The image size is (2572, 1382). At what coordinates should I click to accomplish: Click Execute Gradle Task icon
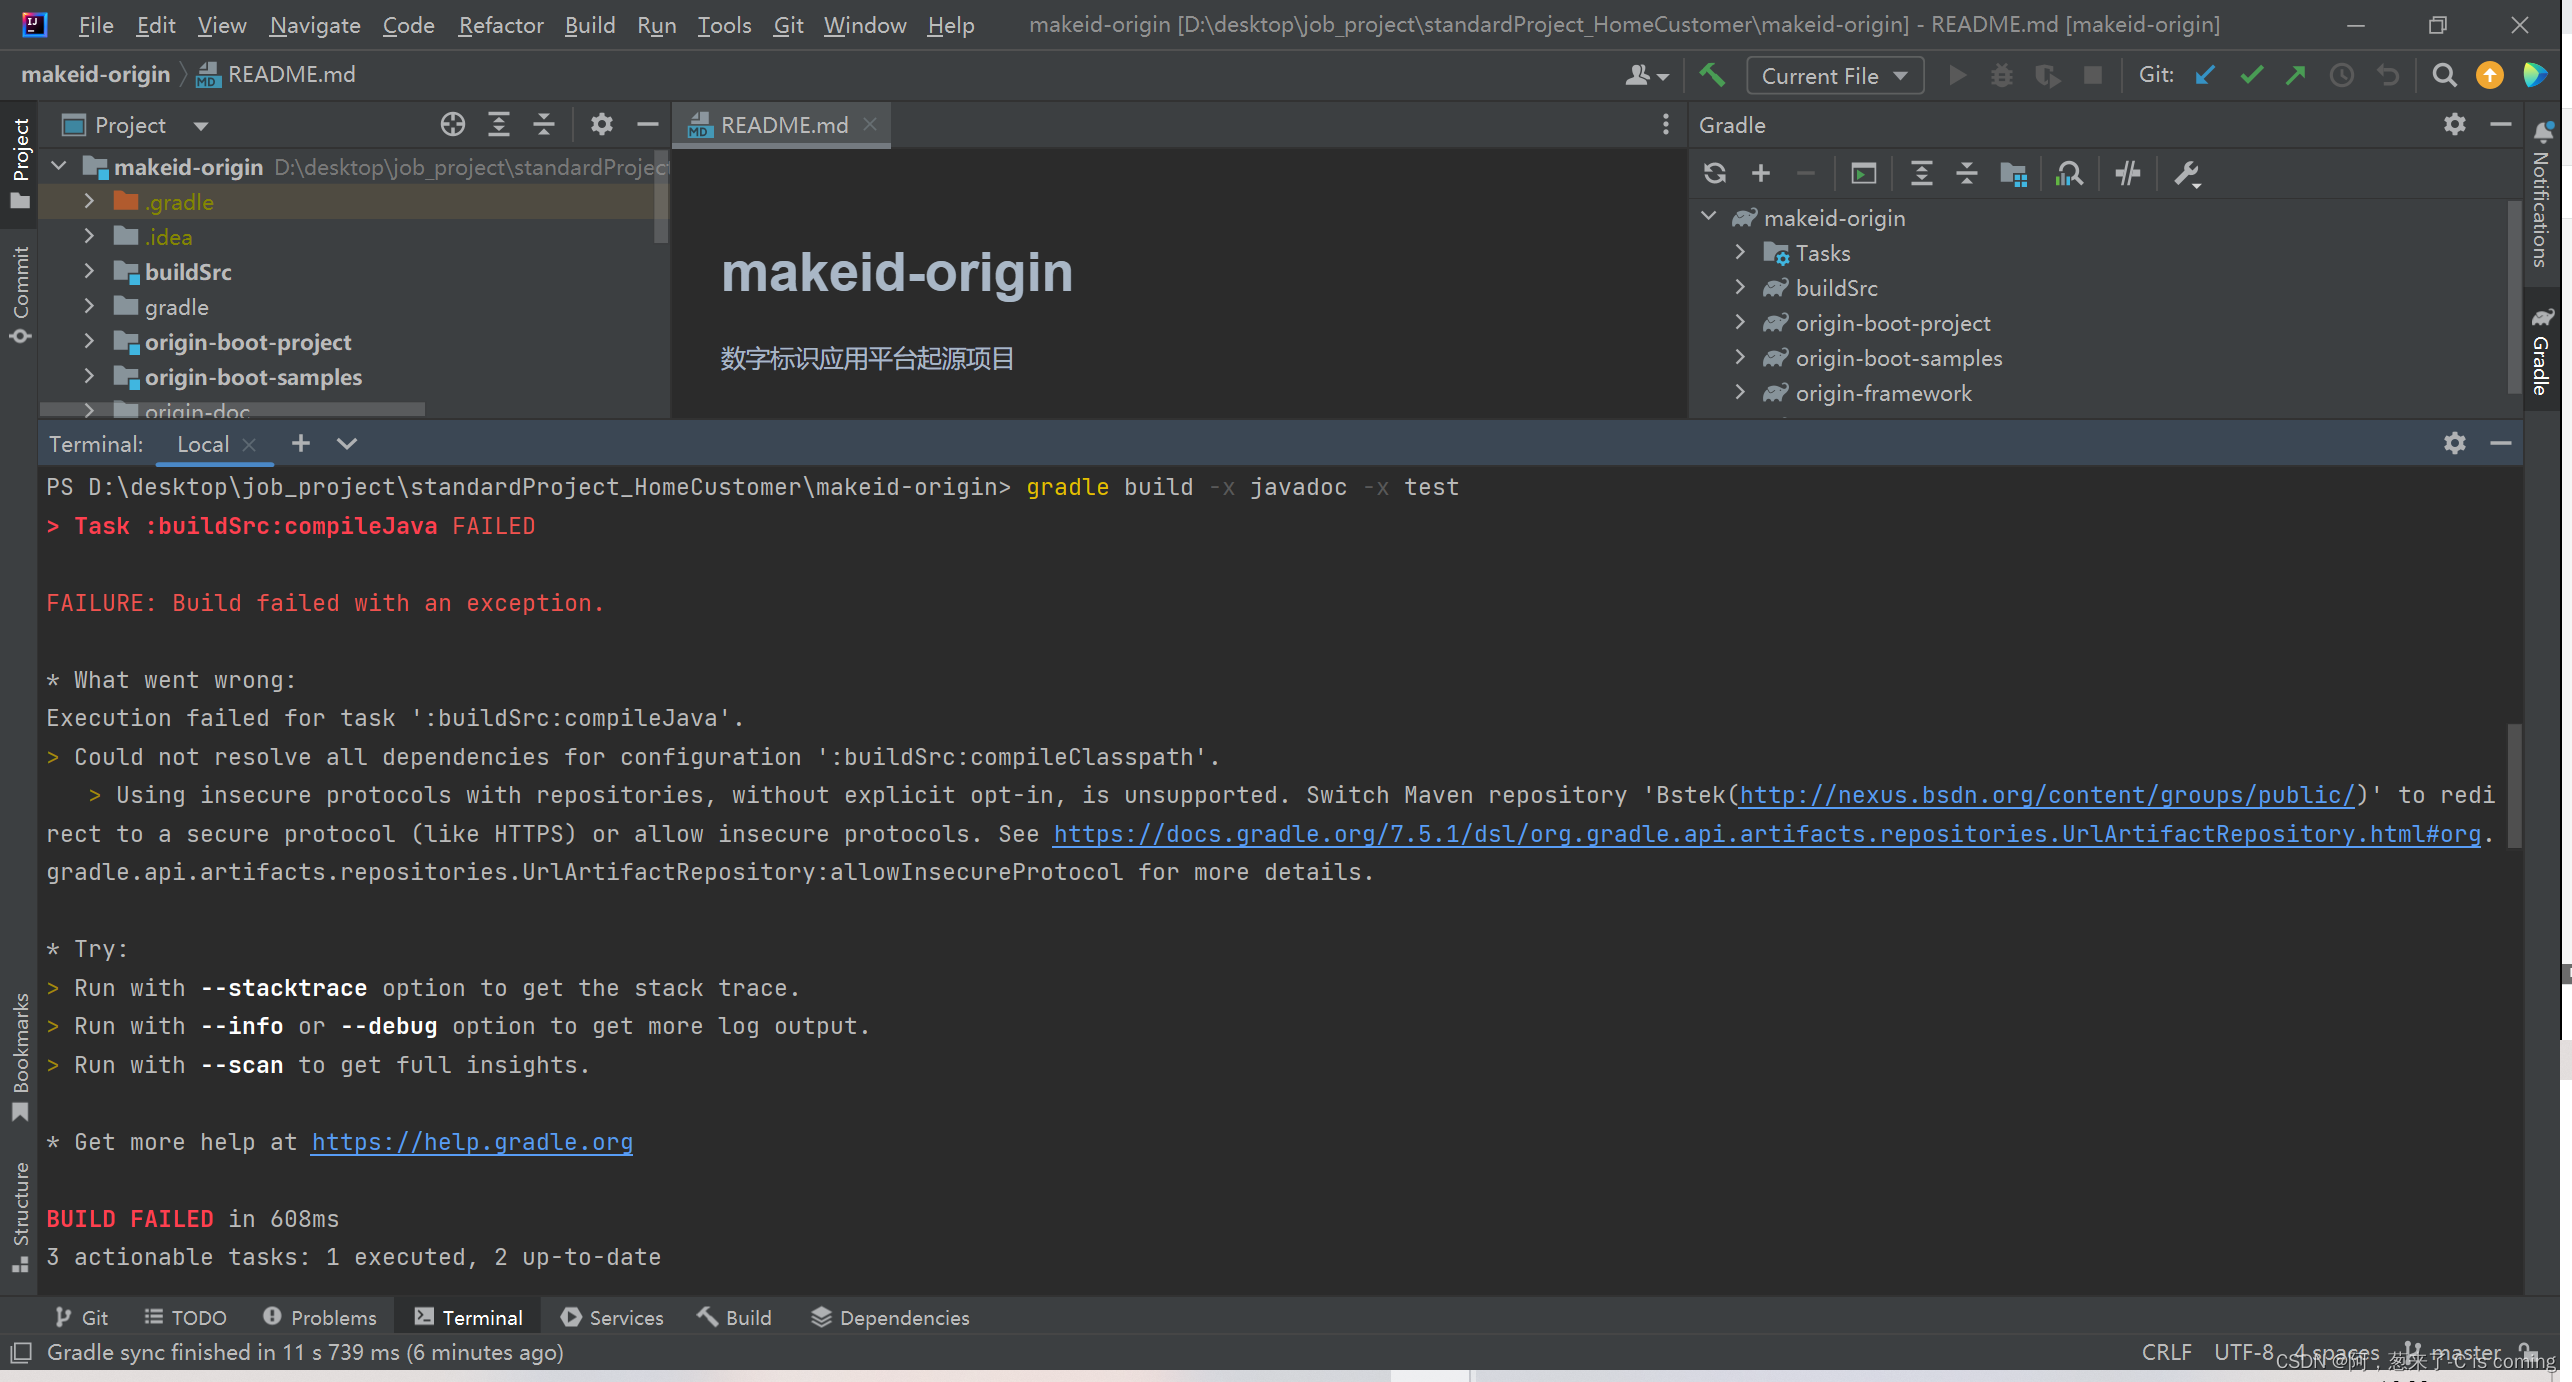(x=1864, y=174)
